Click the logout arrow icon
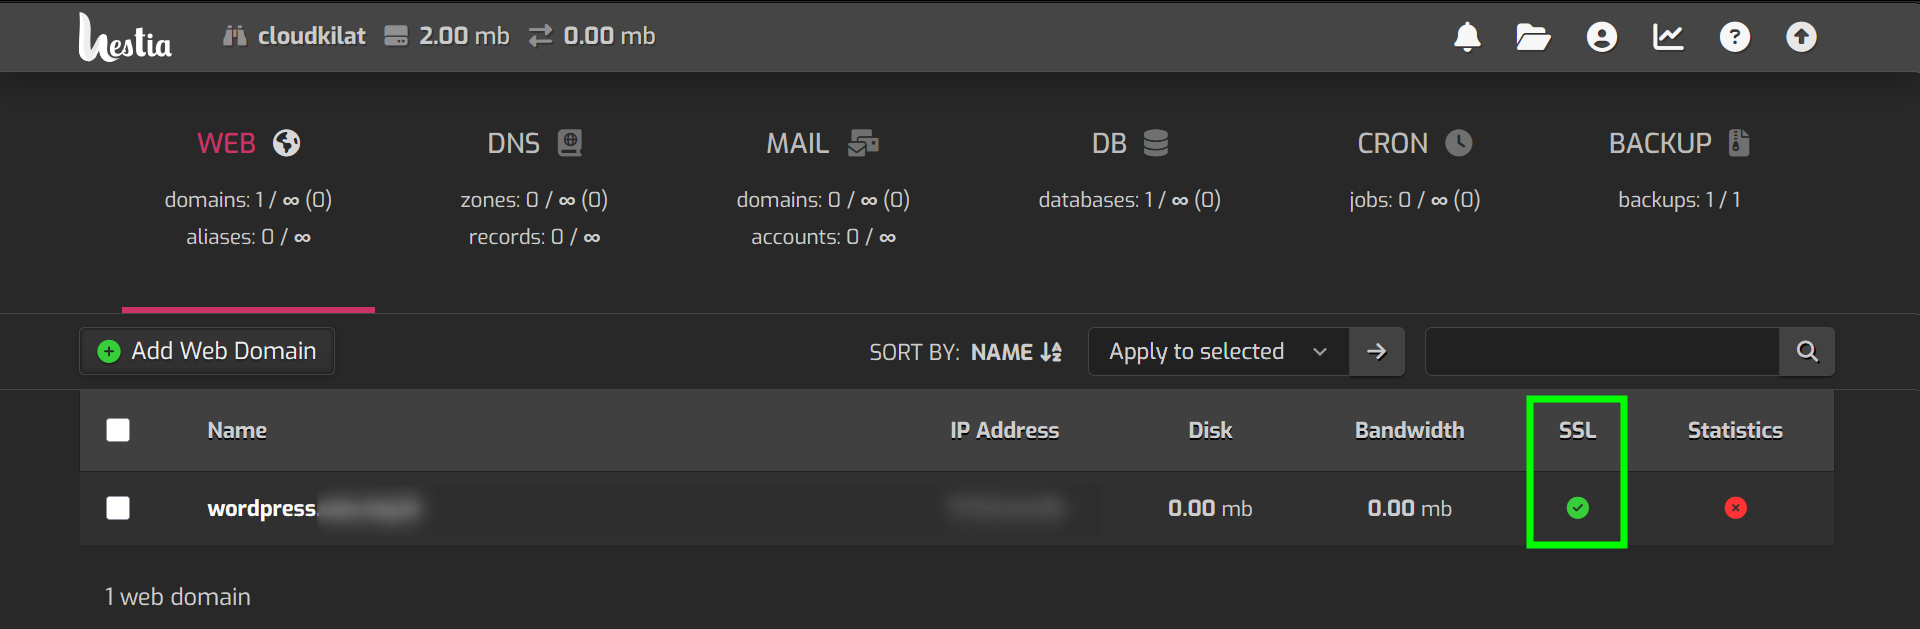Image resolution: width=1920 pixels, height=629 pixels. (1801, 37)
